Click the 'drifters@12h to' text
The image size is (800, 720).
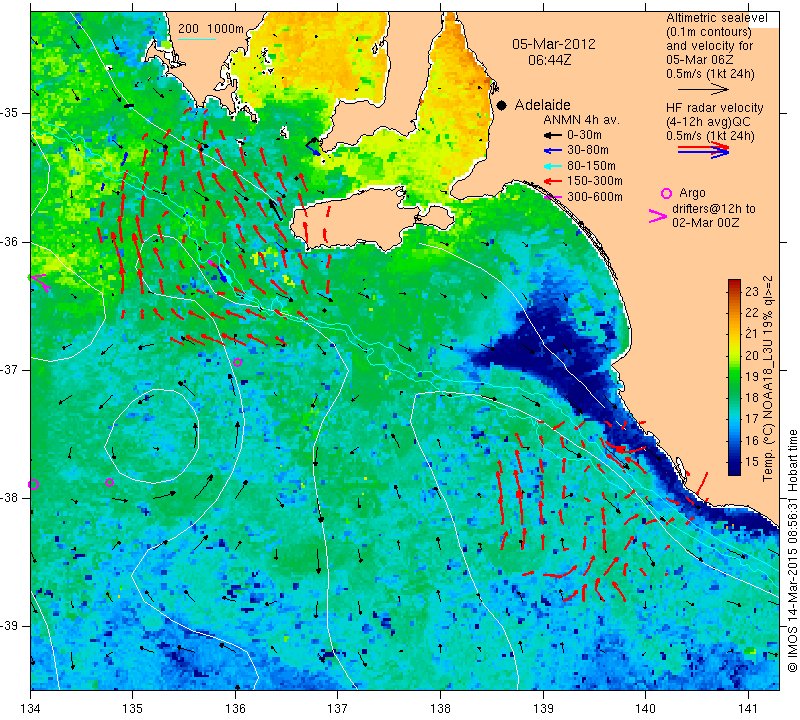(x=713, y=209)
